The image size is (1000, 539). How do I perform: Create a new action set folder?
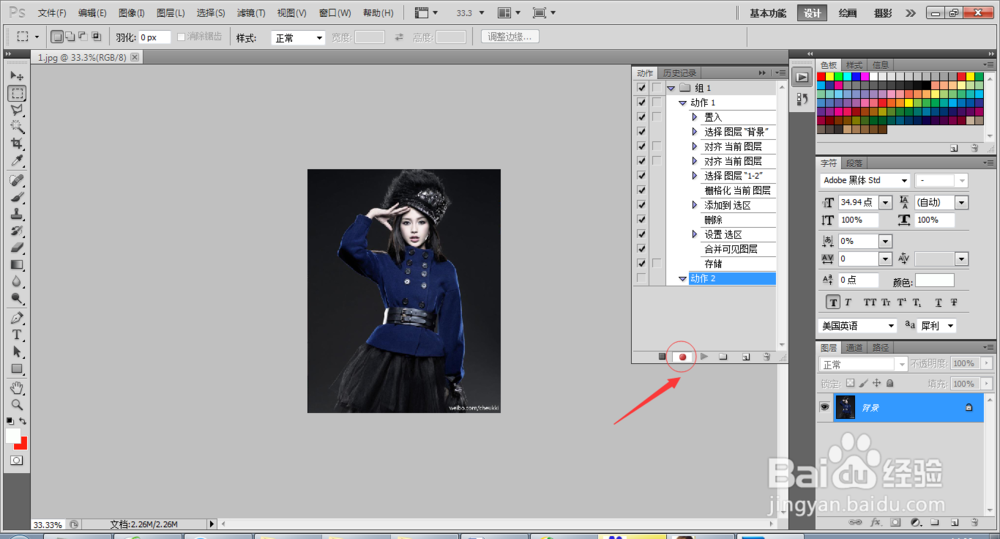tap(723, 357)
